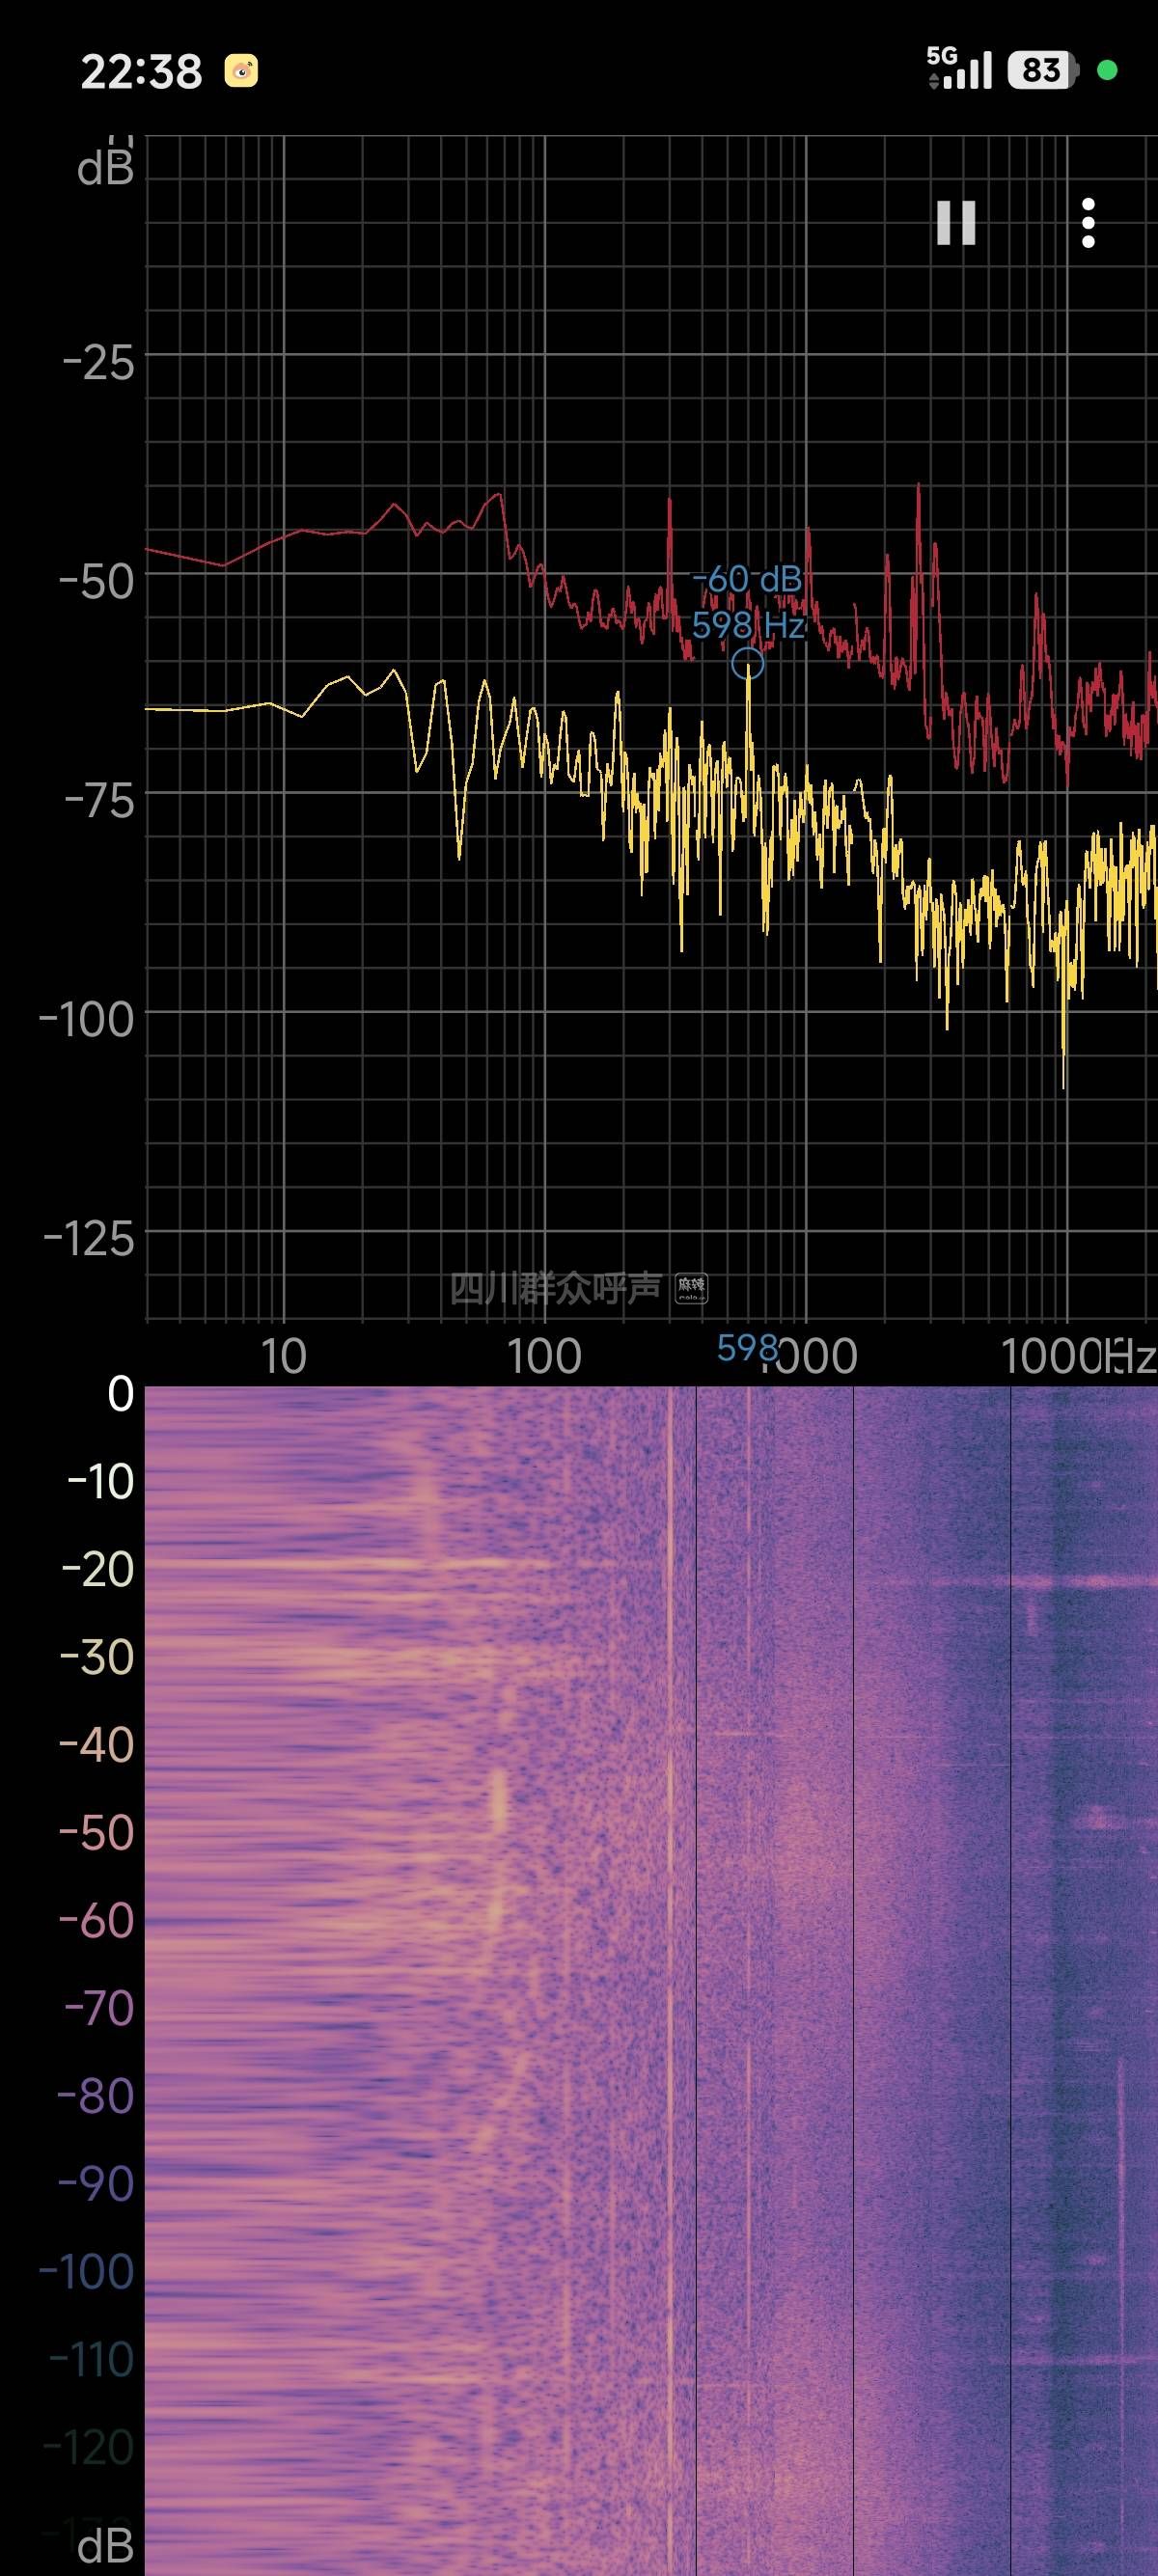Tap the 四川群众呼声 watermark text
The height and width of the screenshot is (2576, 1158).
(555, 1288)
